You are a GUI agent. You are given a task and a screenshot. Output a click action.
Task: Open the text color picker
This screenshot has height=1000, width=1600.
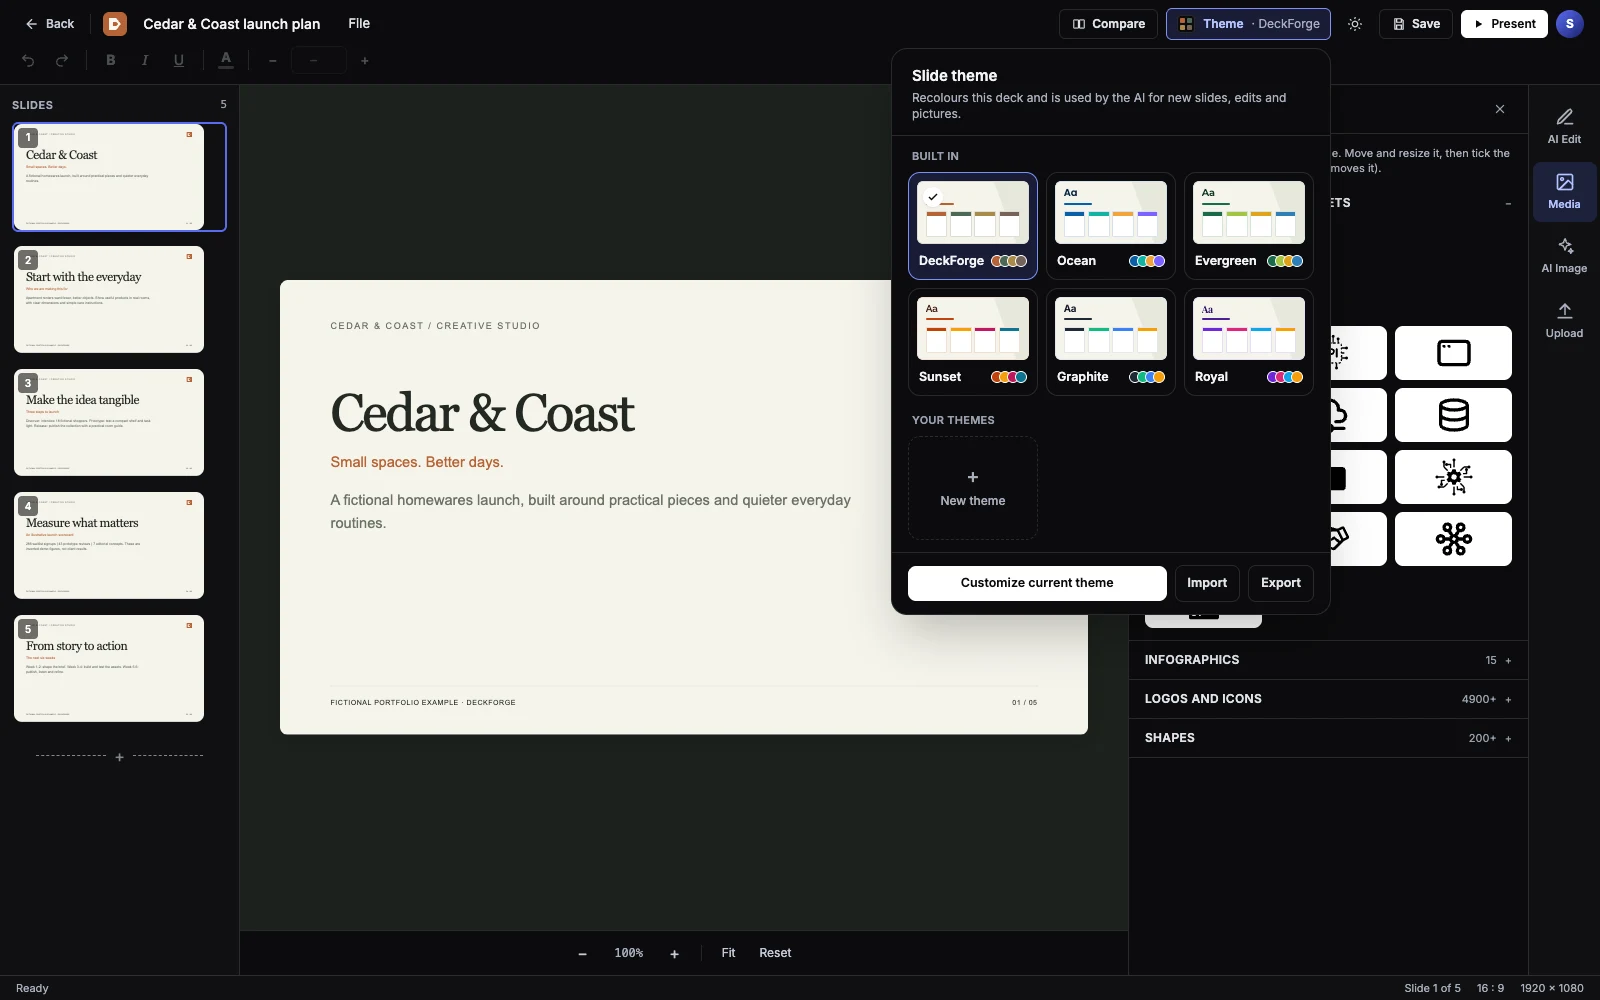226,61
